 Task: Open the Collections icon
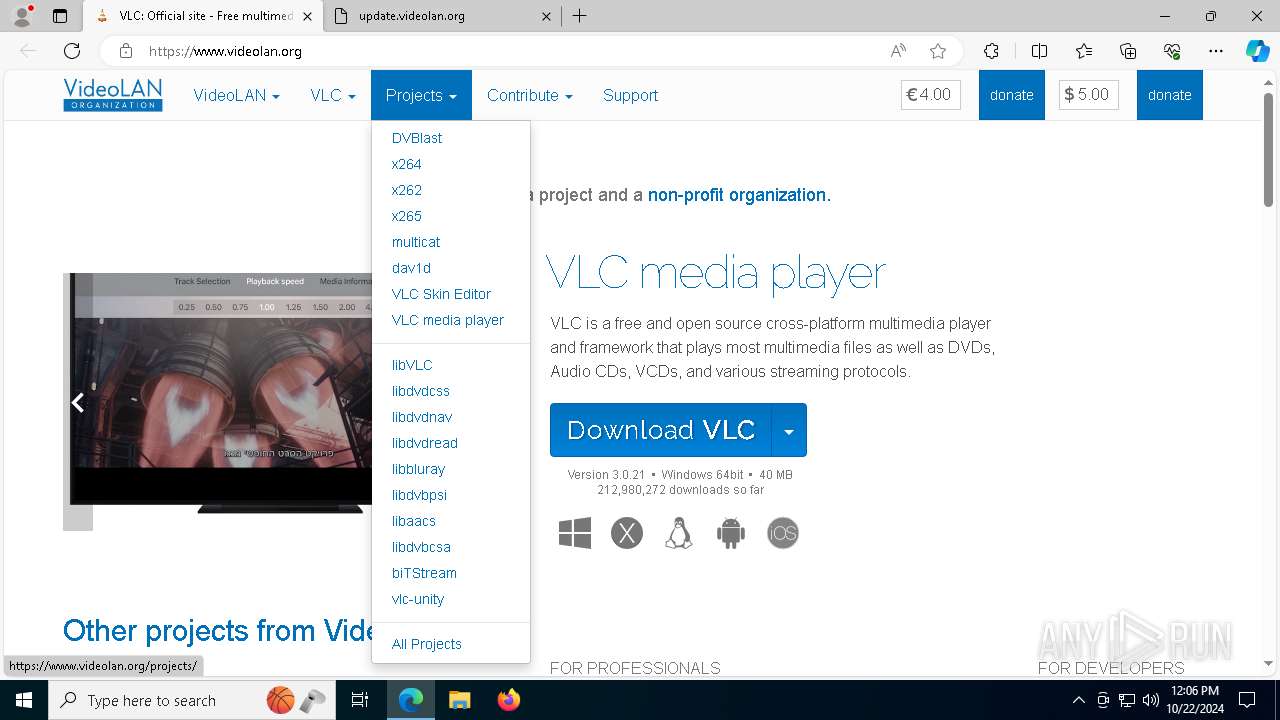click(x=1128, y=51)
